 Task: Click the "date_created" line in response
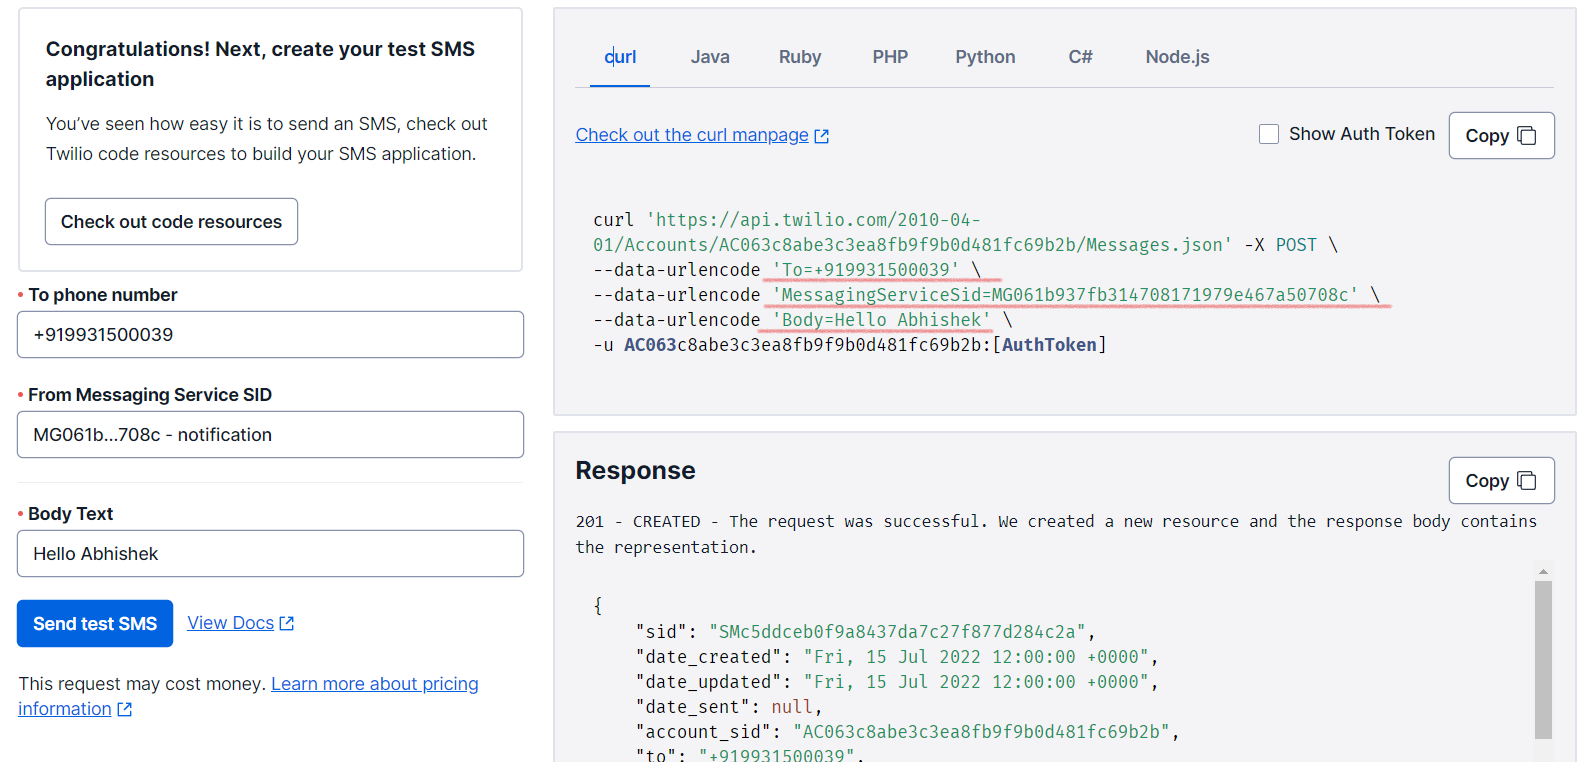coord(897,657)
